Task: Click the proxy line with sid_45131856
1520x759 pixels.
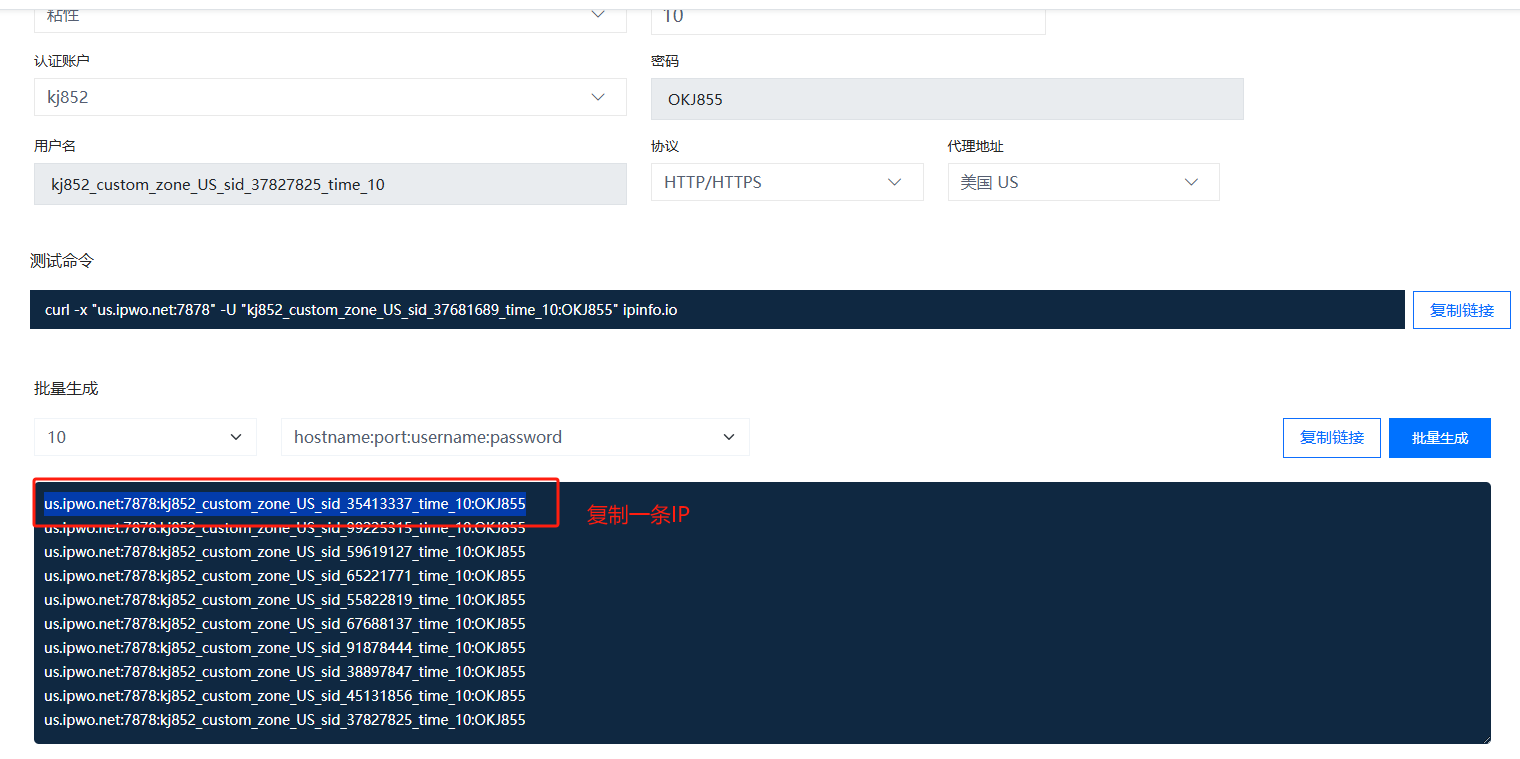Action: pyautogui.click(x=285, y=696)
